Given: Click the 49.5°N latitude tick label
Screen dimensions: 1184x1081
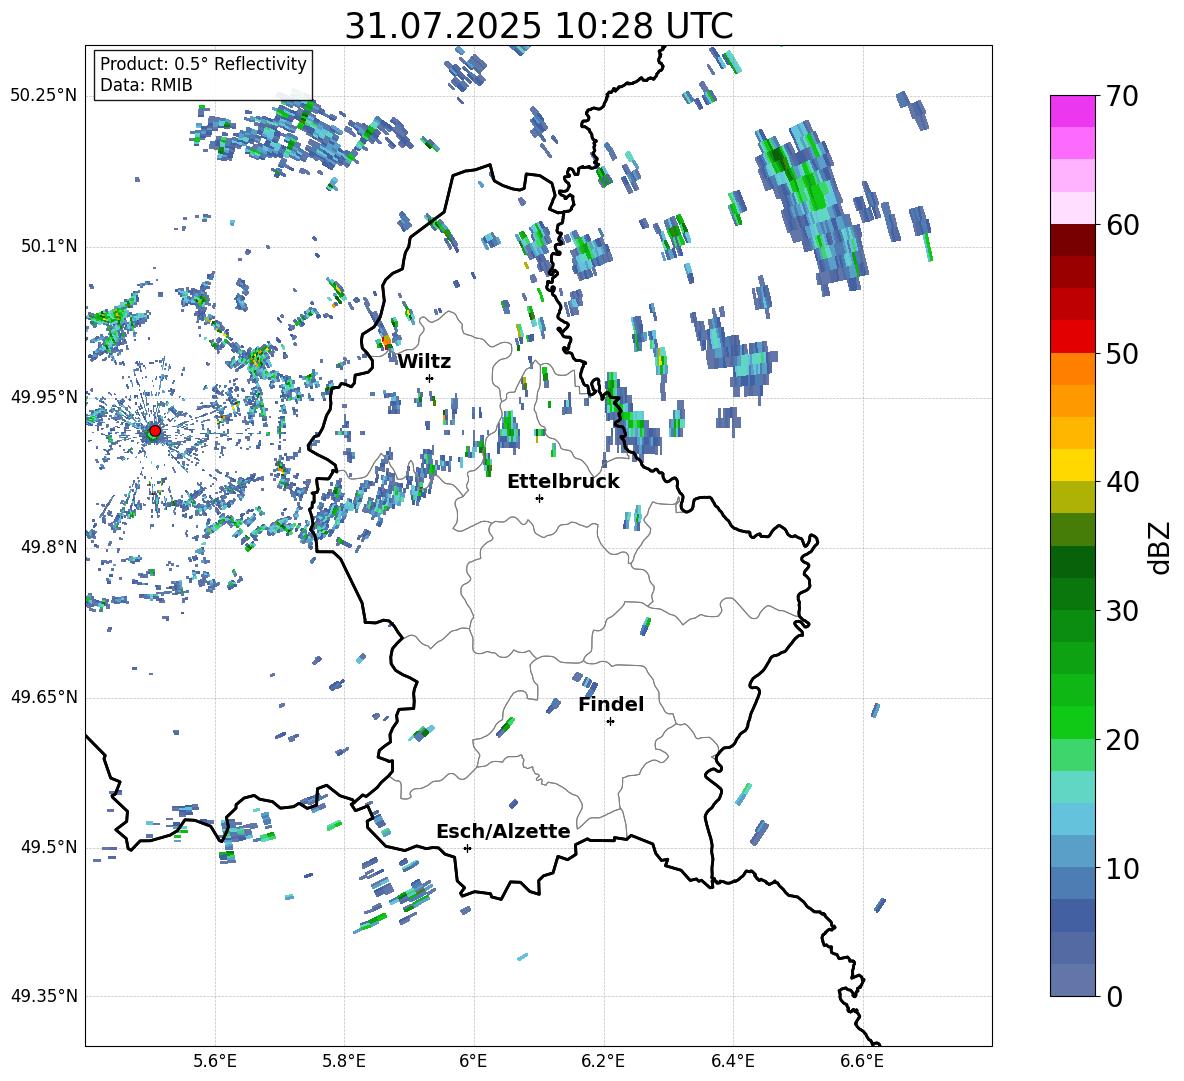Looking at the screenshot, I should [48, 847].
